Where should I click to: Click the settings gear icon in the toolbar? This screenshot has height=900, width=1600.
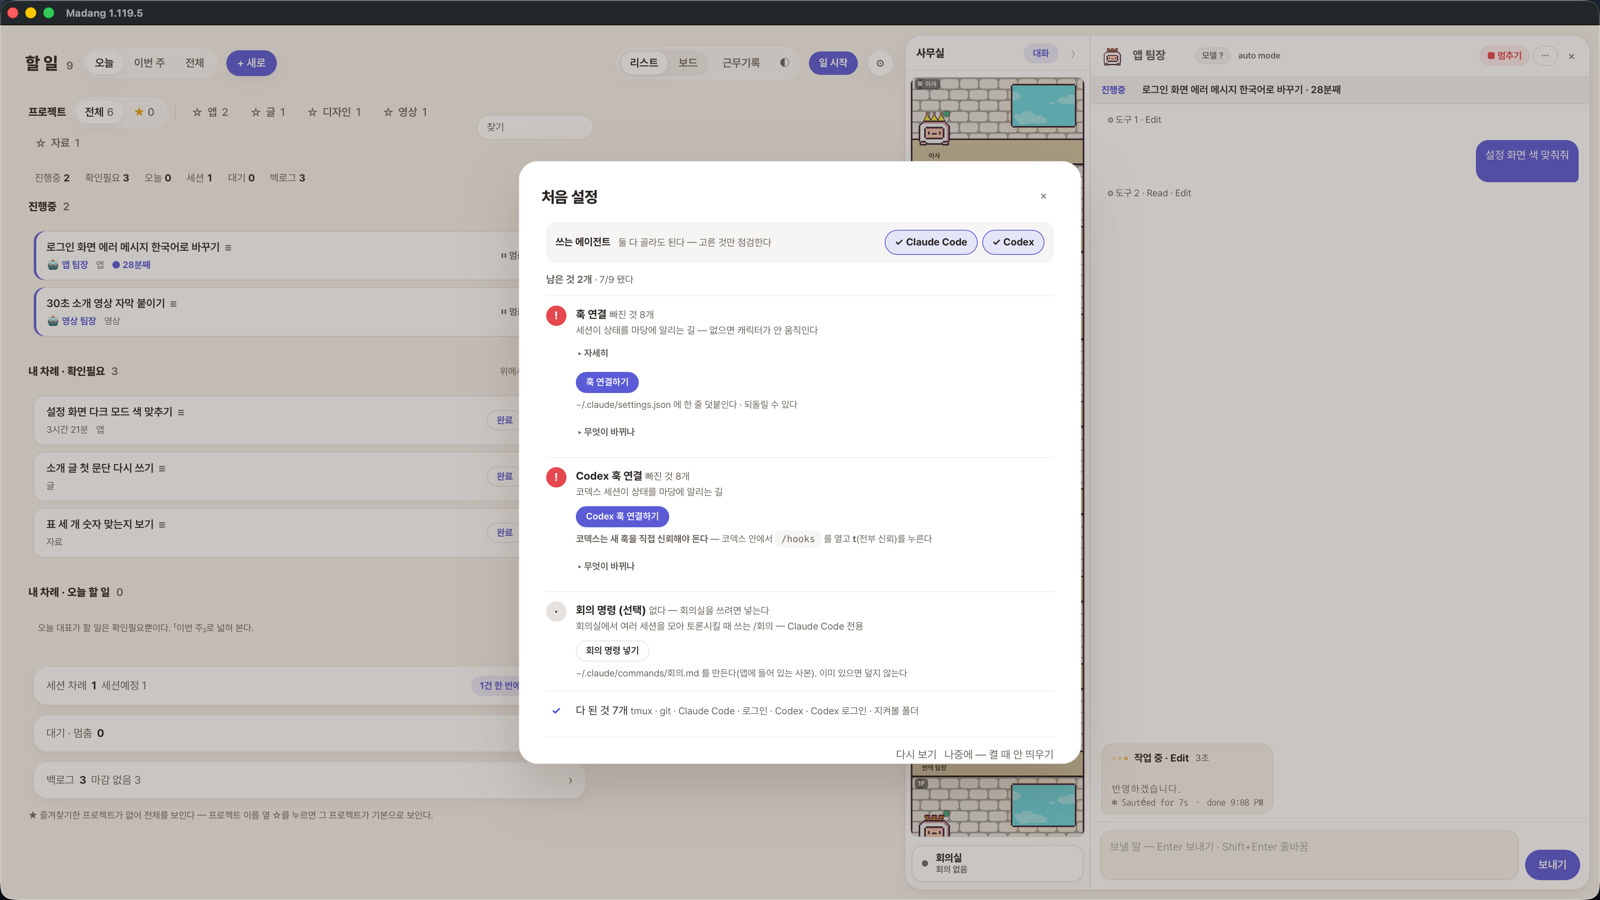[x=880, y=63]
